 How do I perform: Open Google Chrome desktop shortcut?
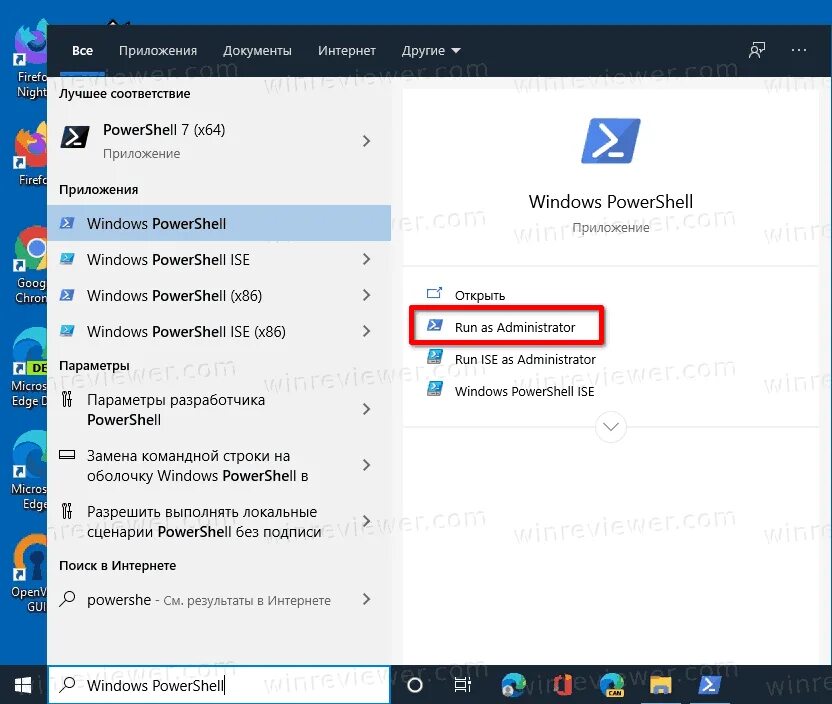click(x=31, y=265)
